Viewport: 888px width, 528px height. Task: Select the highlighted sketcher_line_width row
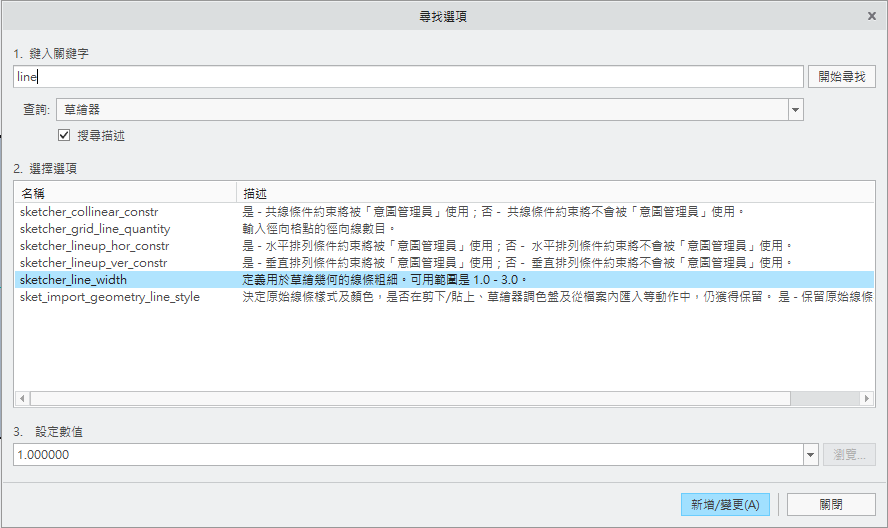pos(73,280)
